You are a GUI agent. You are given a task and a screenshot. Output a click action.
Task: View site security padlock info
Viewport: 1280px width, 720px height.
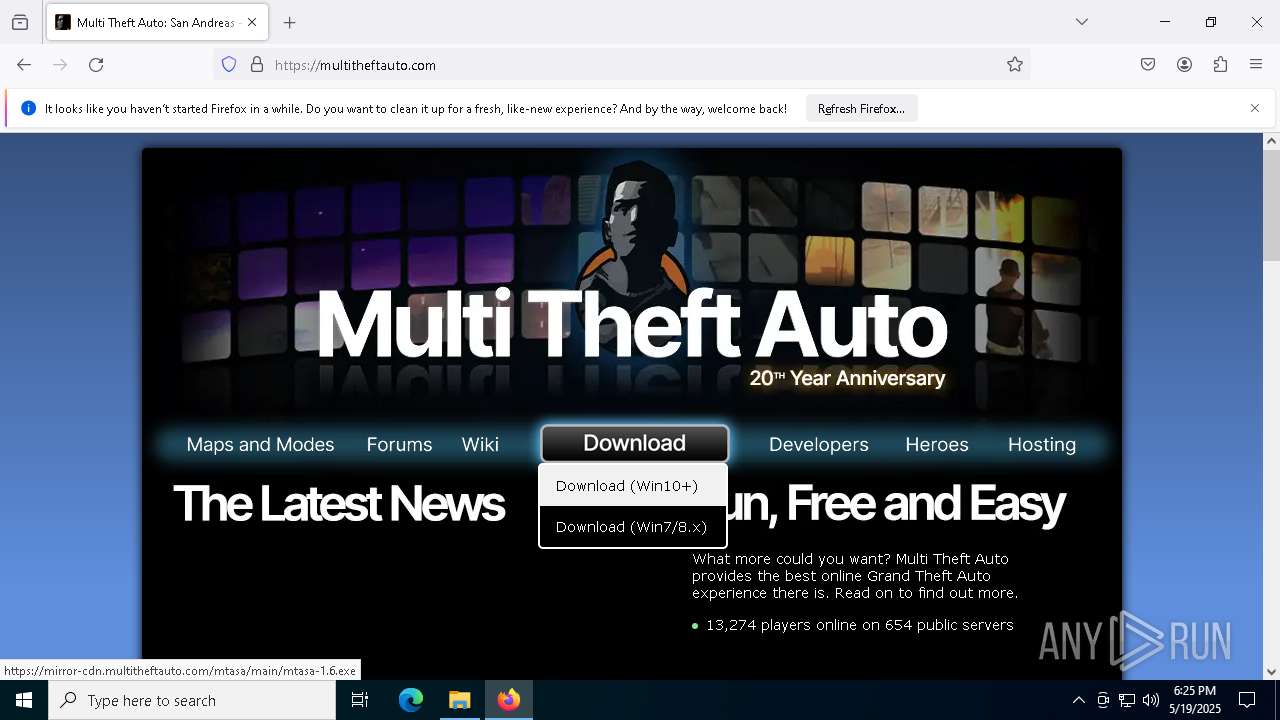[257, 65]
